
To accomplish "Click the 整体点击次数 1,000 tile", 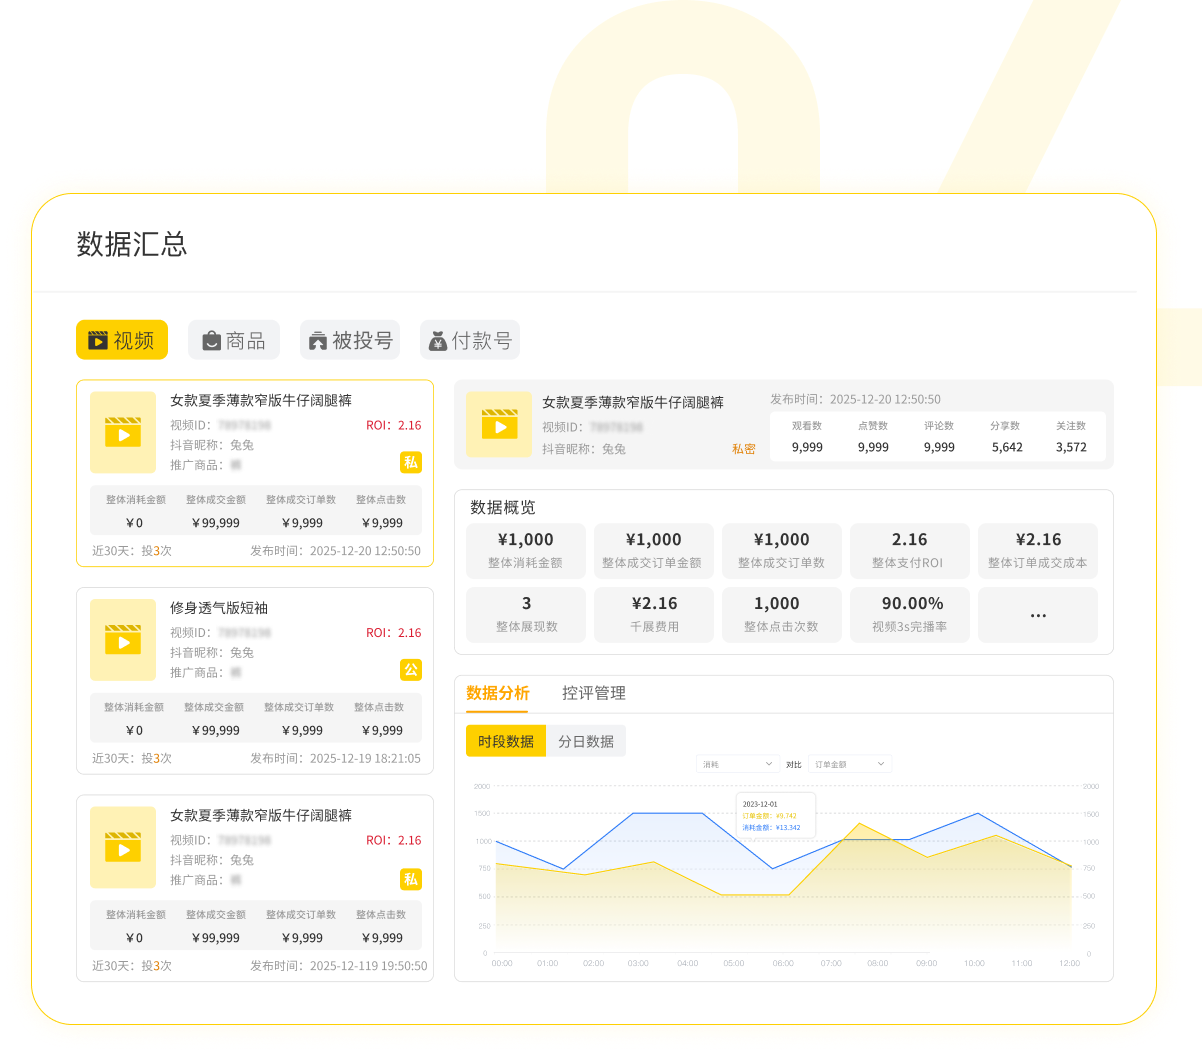I will [782, 614].
